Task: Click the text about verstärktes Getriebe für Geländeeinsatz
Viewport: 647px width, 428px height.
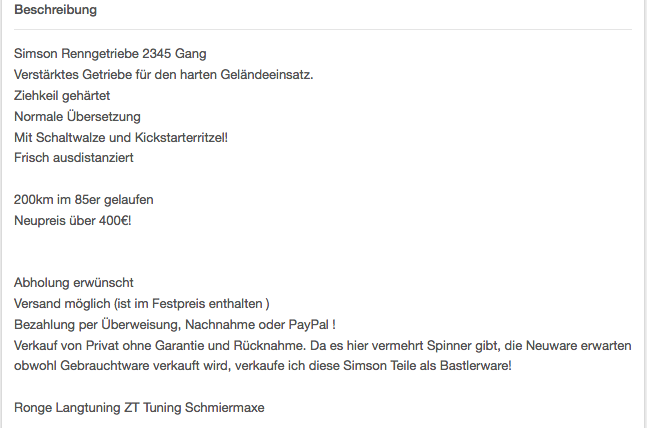Action: (x=164, y=75)
